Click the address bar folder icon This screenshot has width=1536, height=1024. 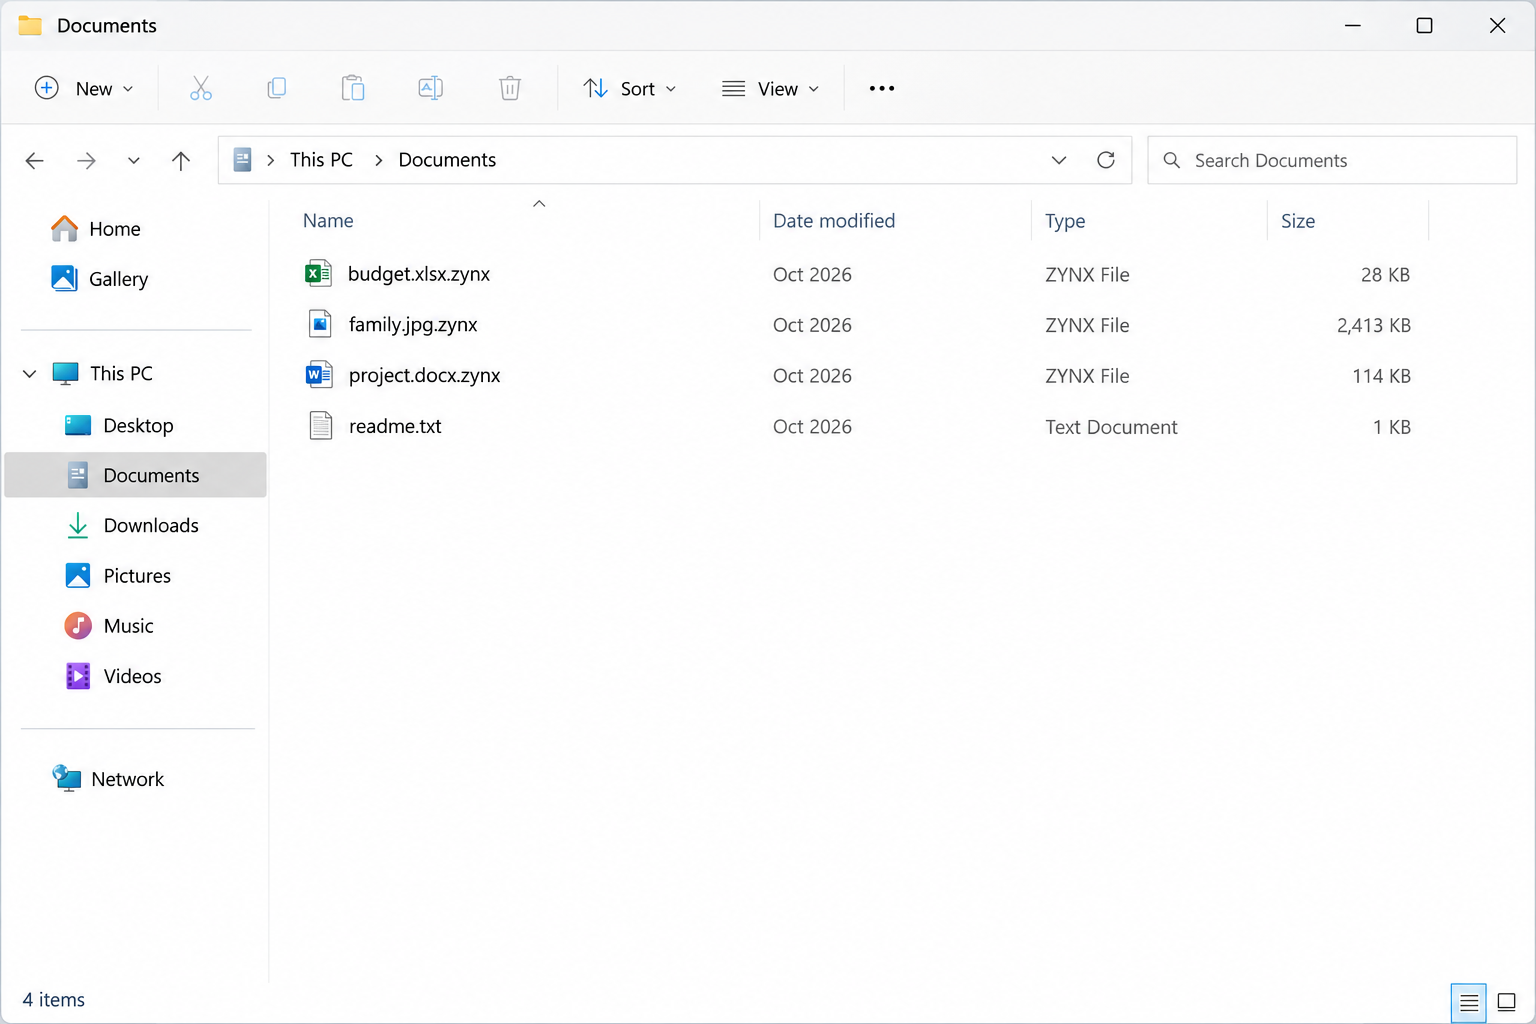(x=242, y=160)
